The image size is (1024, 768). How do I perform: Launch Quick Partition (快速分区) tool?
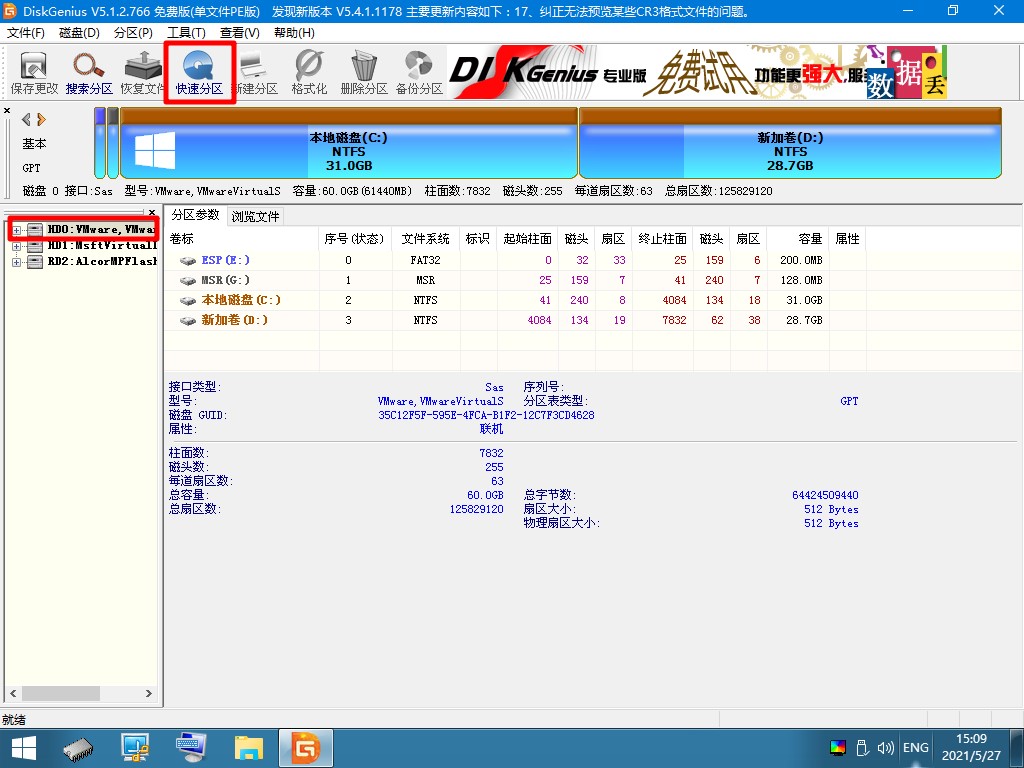(199, 72)
